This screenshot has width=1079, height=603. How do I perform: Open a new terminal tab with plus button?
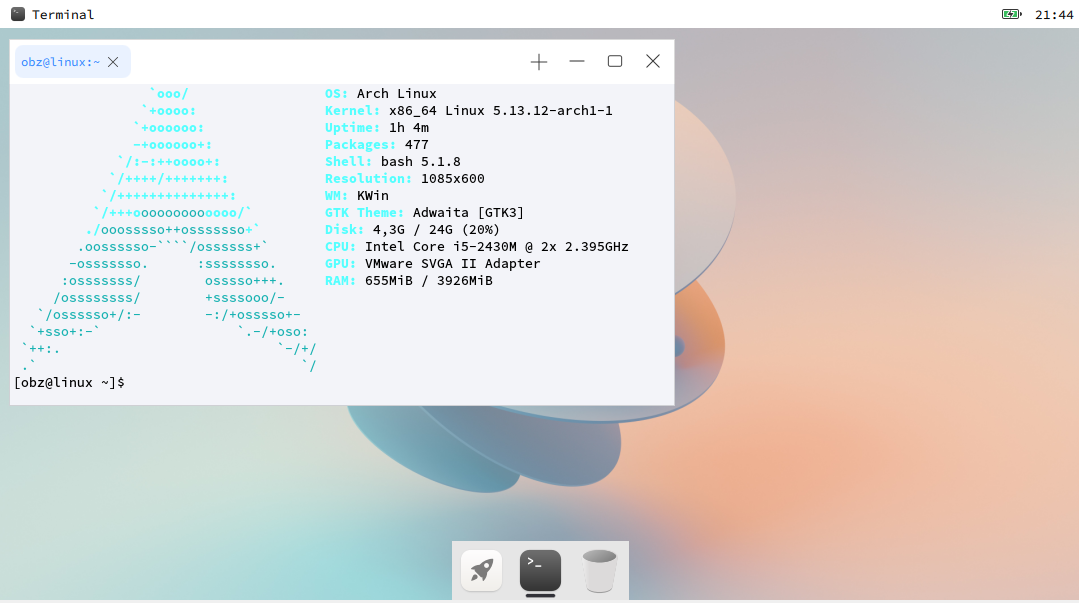539,62
